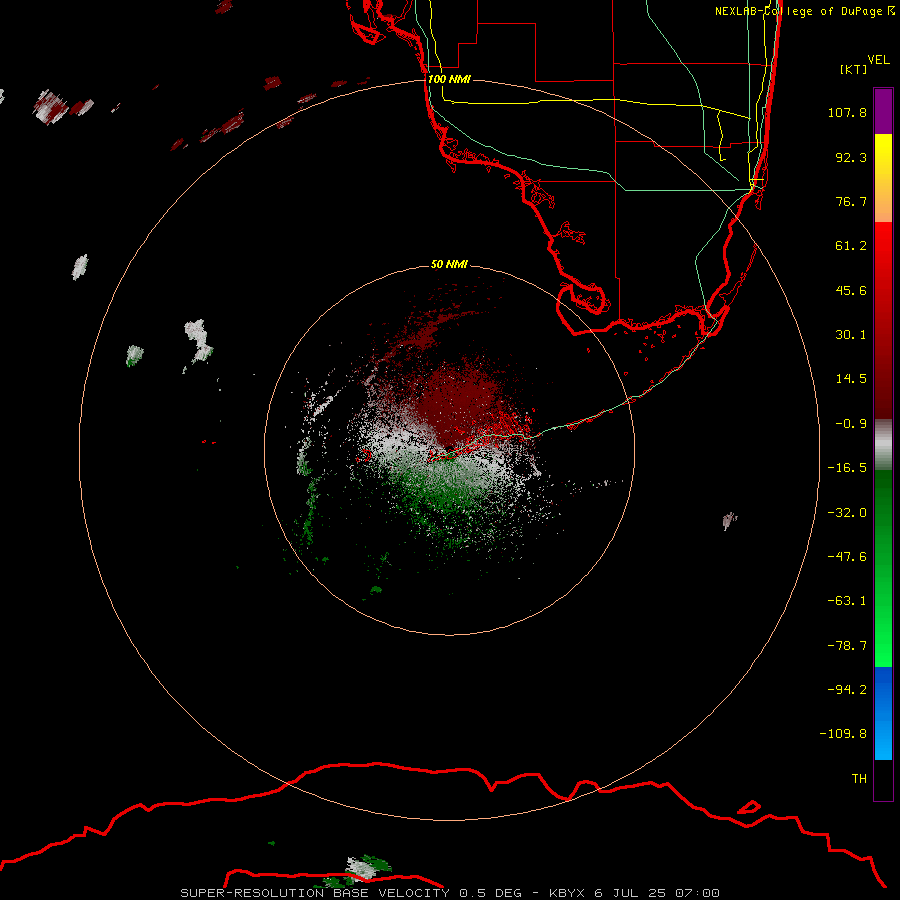Click the -47.6 velocity legend value
Viewport: 900px width, 900px height.
coord(847,557)
